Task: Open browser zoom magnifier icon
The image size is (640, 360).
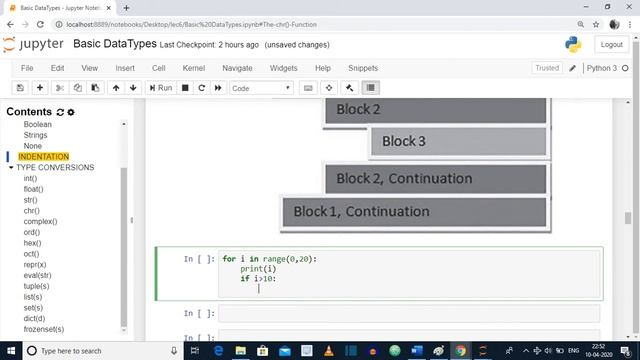Action: [580, 24]
